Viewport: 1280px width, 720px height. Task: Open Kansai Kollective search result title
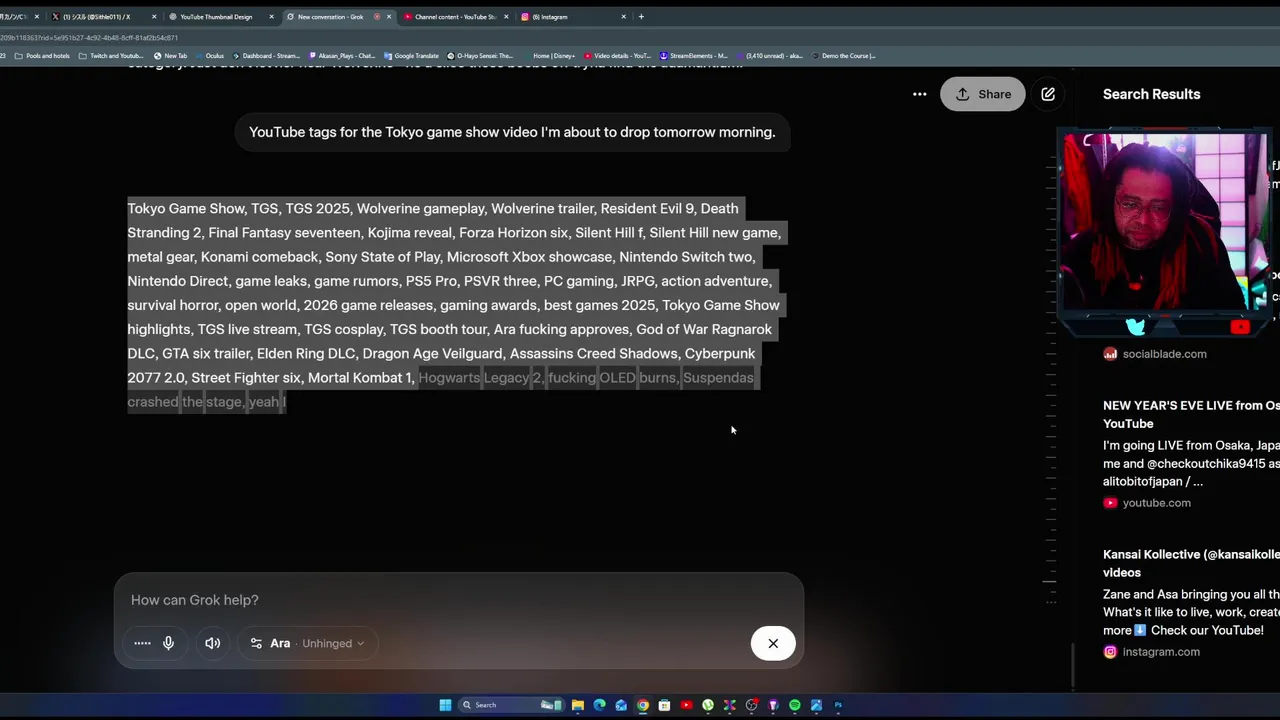[1191, 563]
